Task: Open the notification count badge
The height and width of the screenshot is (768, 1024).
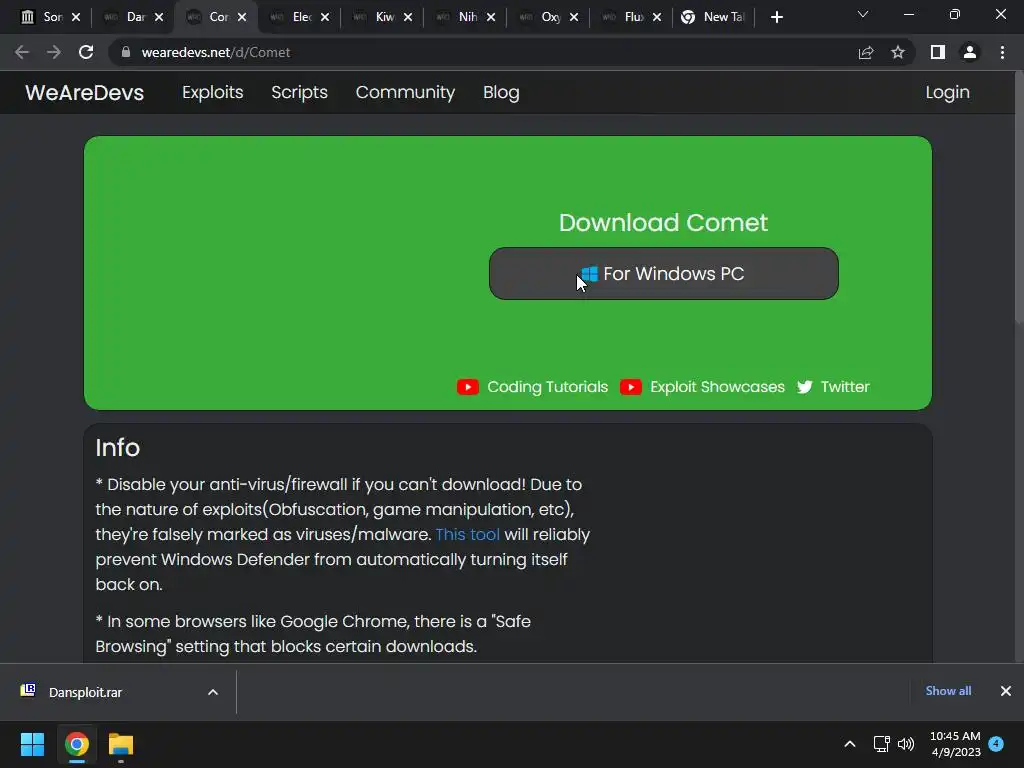Action: (x=996, y=744)
